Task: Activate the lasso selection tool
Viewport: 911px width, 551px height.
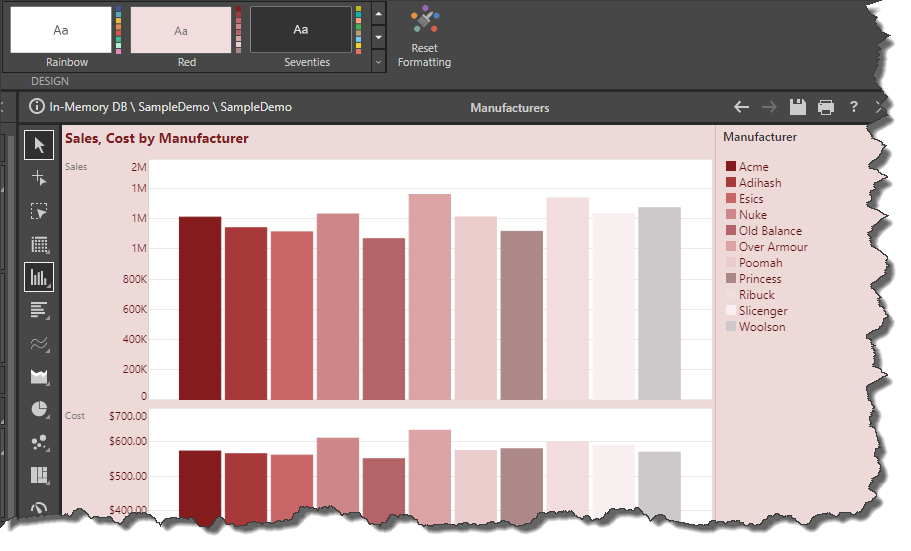Action: pos(39,211)
